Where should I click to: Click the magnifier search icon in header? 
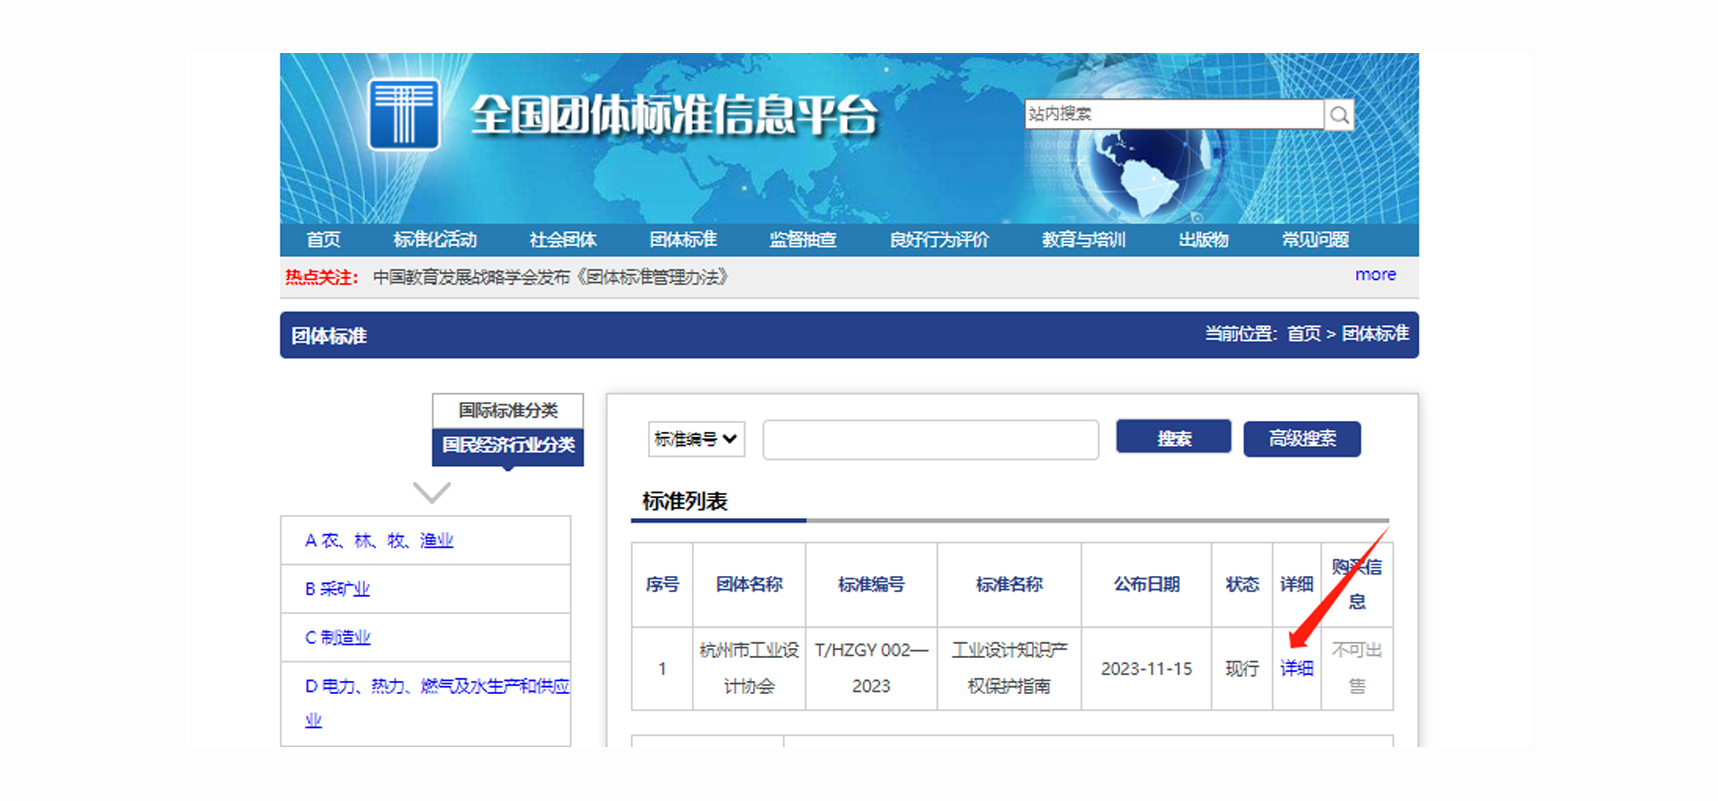coord(1339,115)
